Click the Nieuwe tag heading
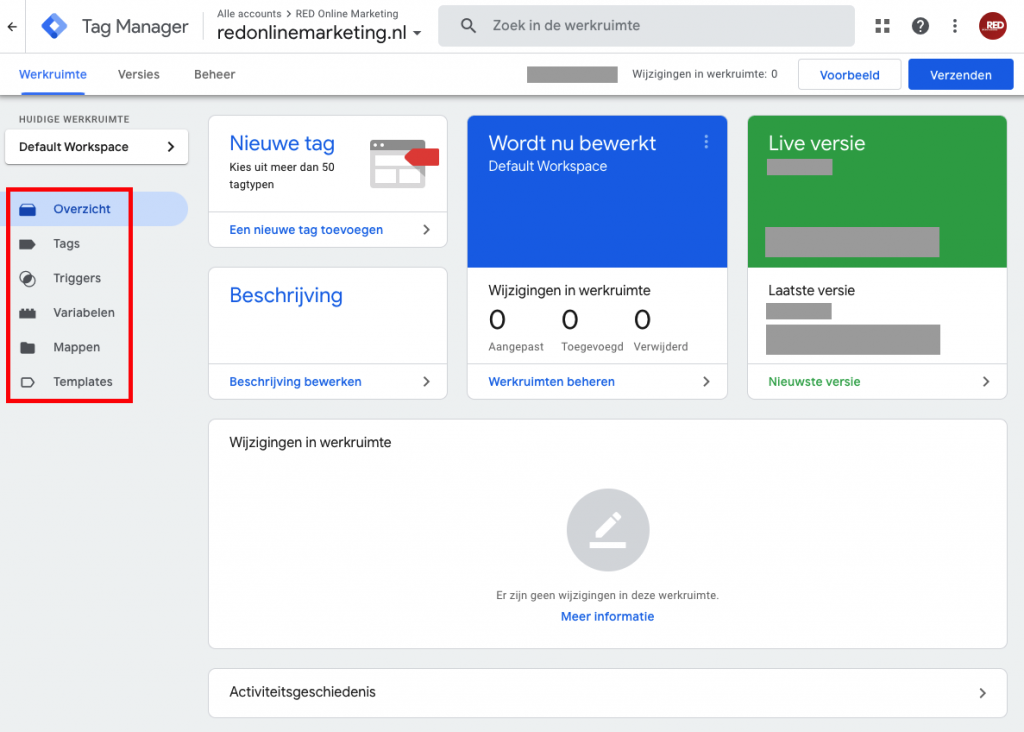 (282, 144)
